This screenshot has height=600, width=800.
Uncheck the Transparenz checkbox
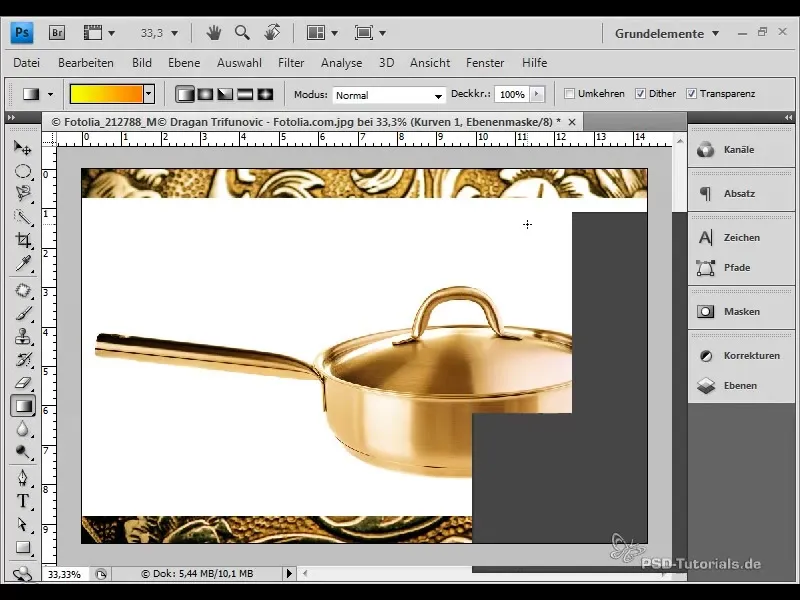(x=691, y=94)
